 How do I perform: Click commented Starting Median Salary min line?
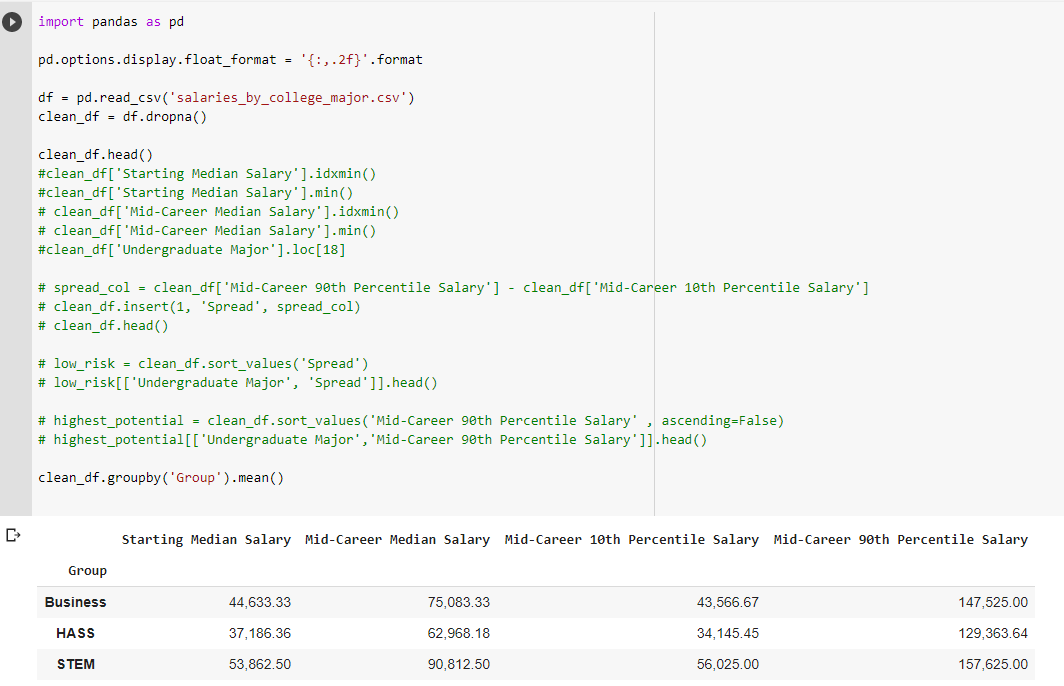click(x=195, y=193)
